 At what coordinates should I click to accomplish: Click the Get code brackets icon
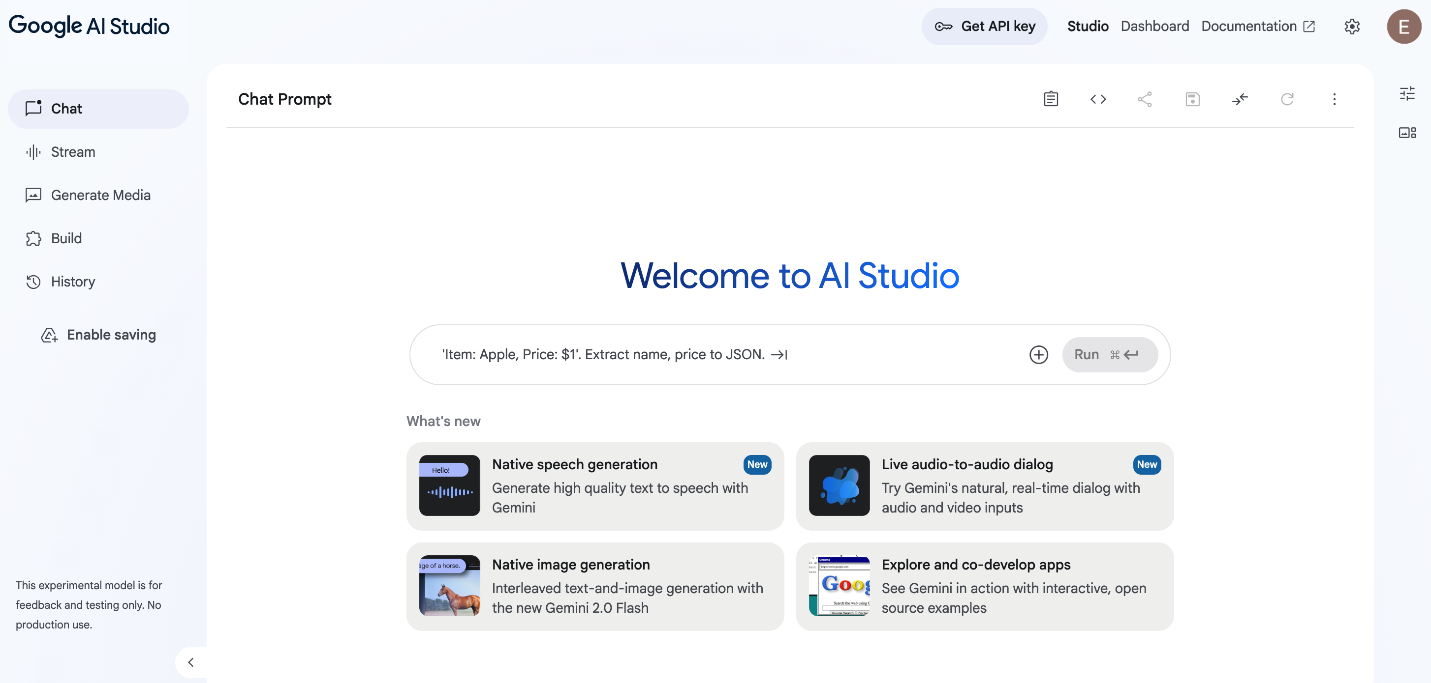(1098, 99)
